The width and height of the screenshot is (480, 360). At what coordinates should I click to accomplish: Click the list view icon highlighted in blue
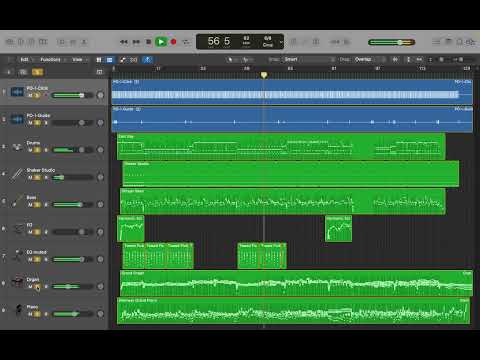109,60
